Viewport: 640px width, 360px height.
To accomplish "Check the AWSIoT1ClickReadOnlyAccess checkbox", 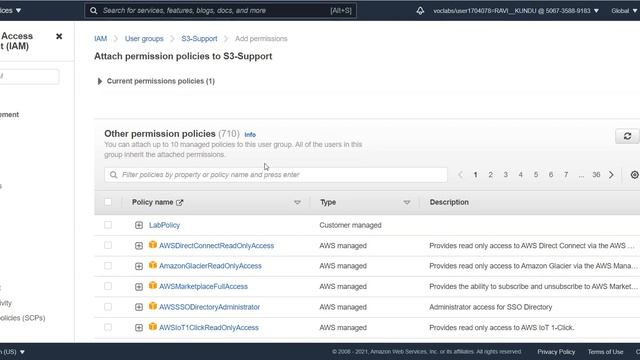I will [x=108, y=327].
